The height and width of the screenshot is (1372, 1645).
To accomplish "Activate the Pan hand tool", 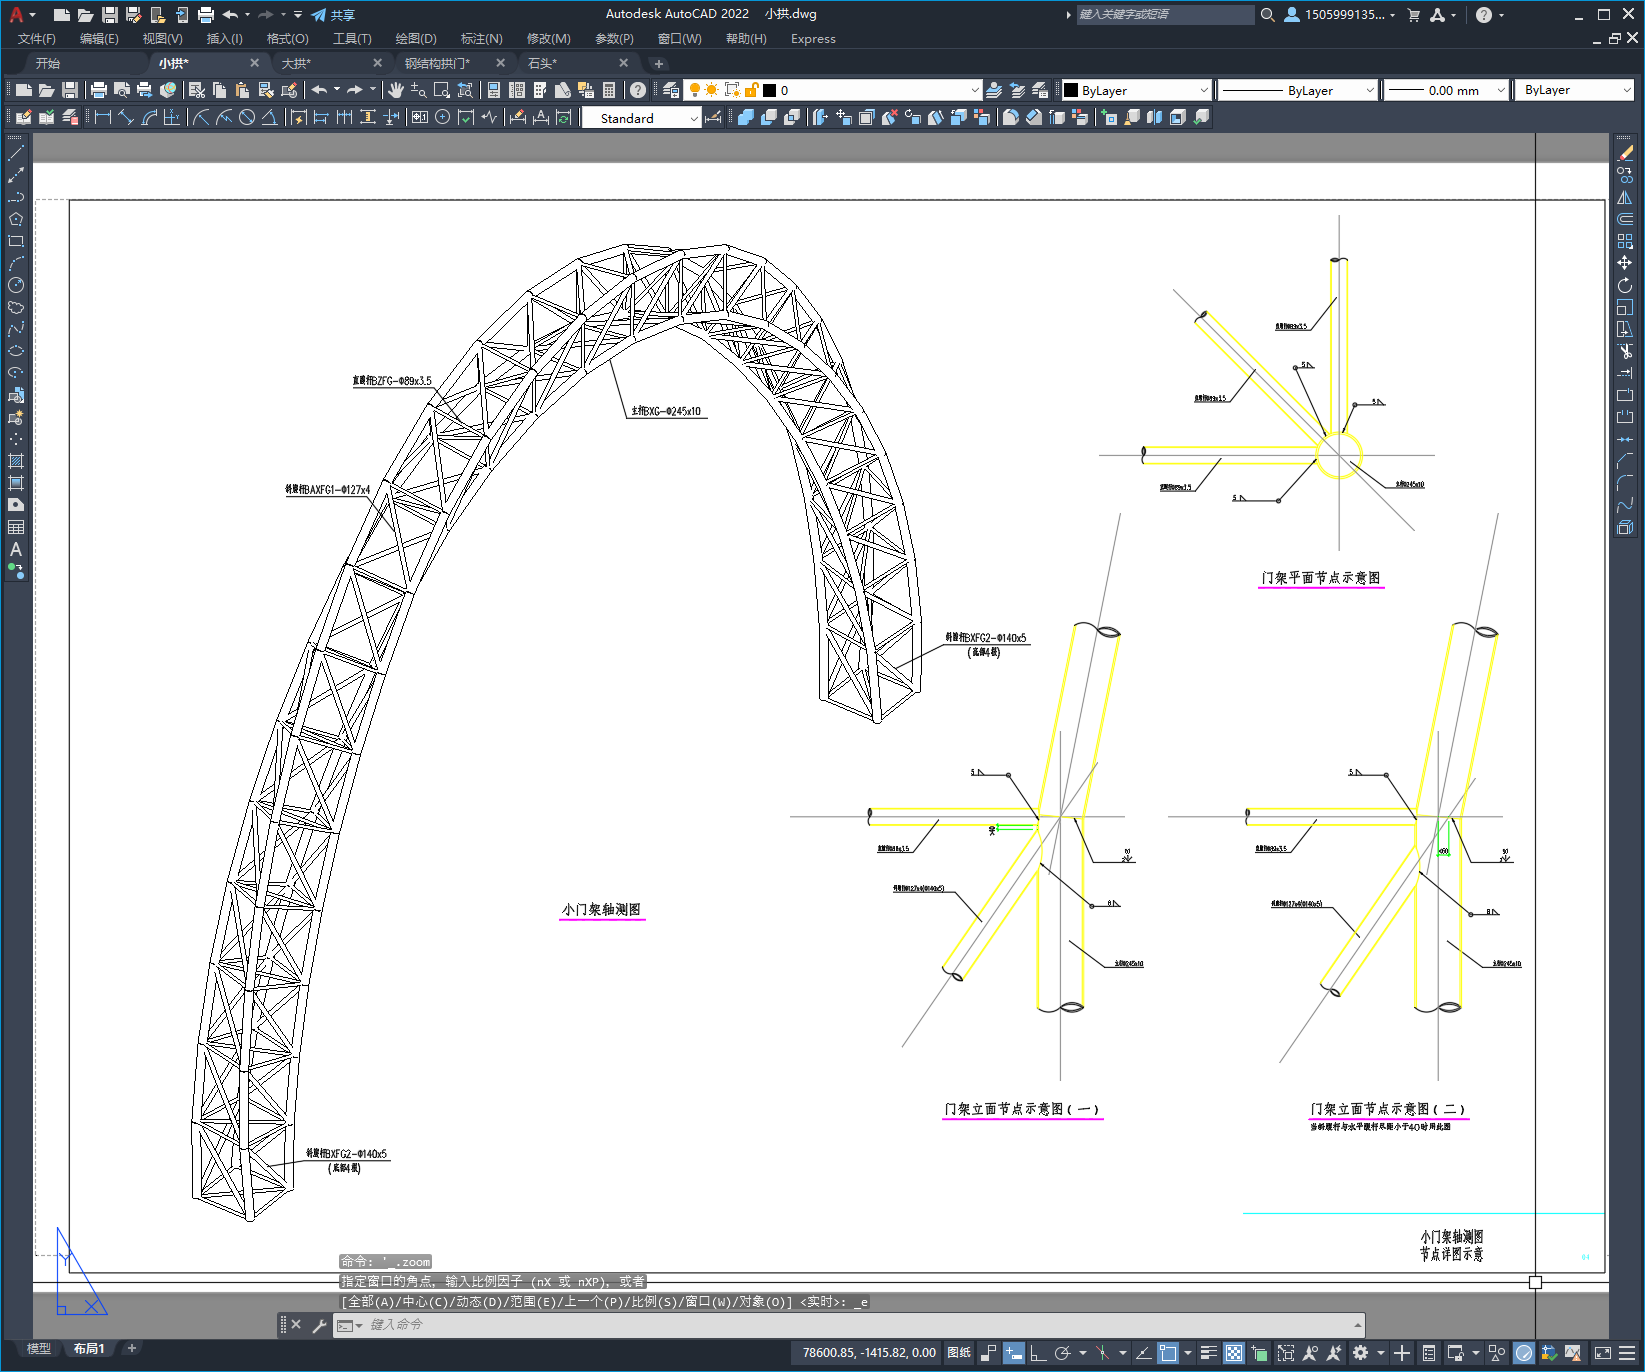I will 396,90.
